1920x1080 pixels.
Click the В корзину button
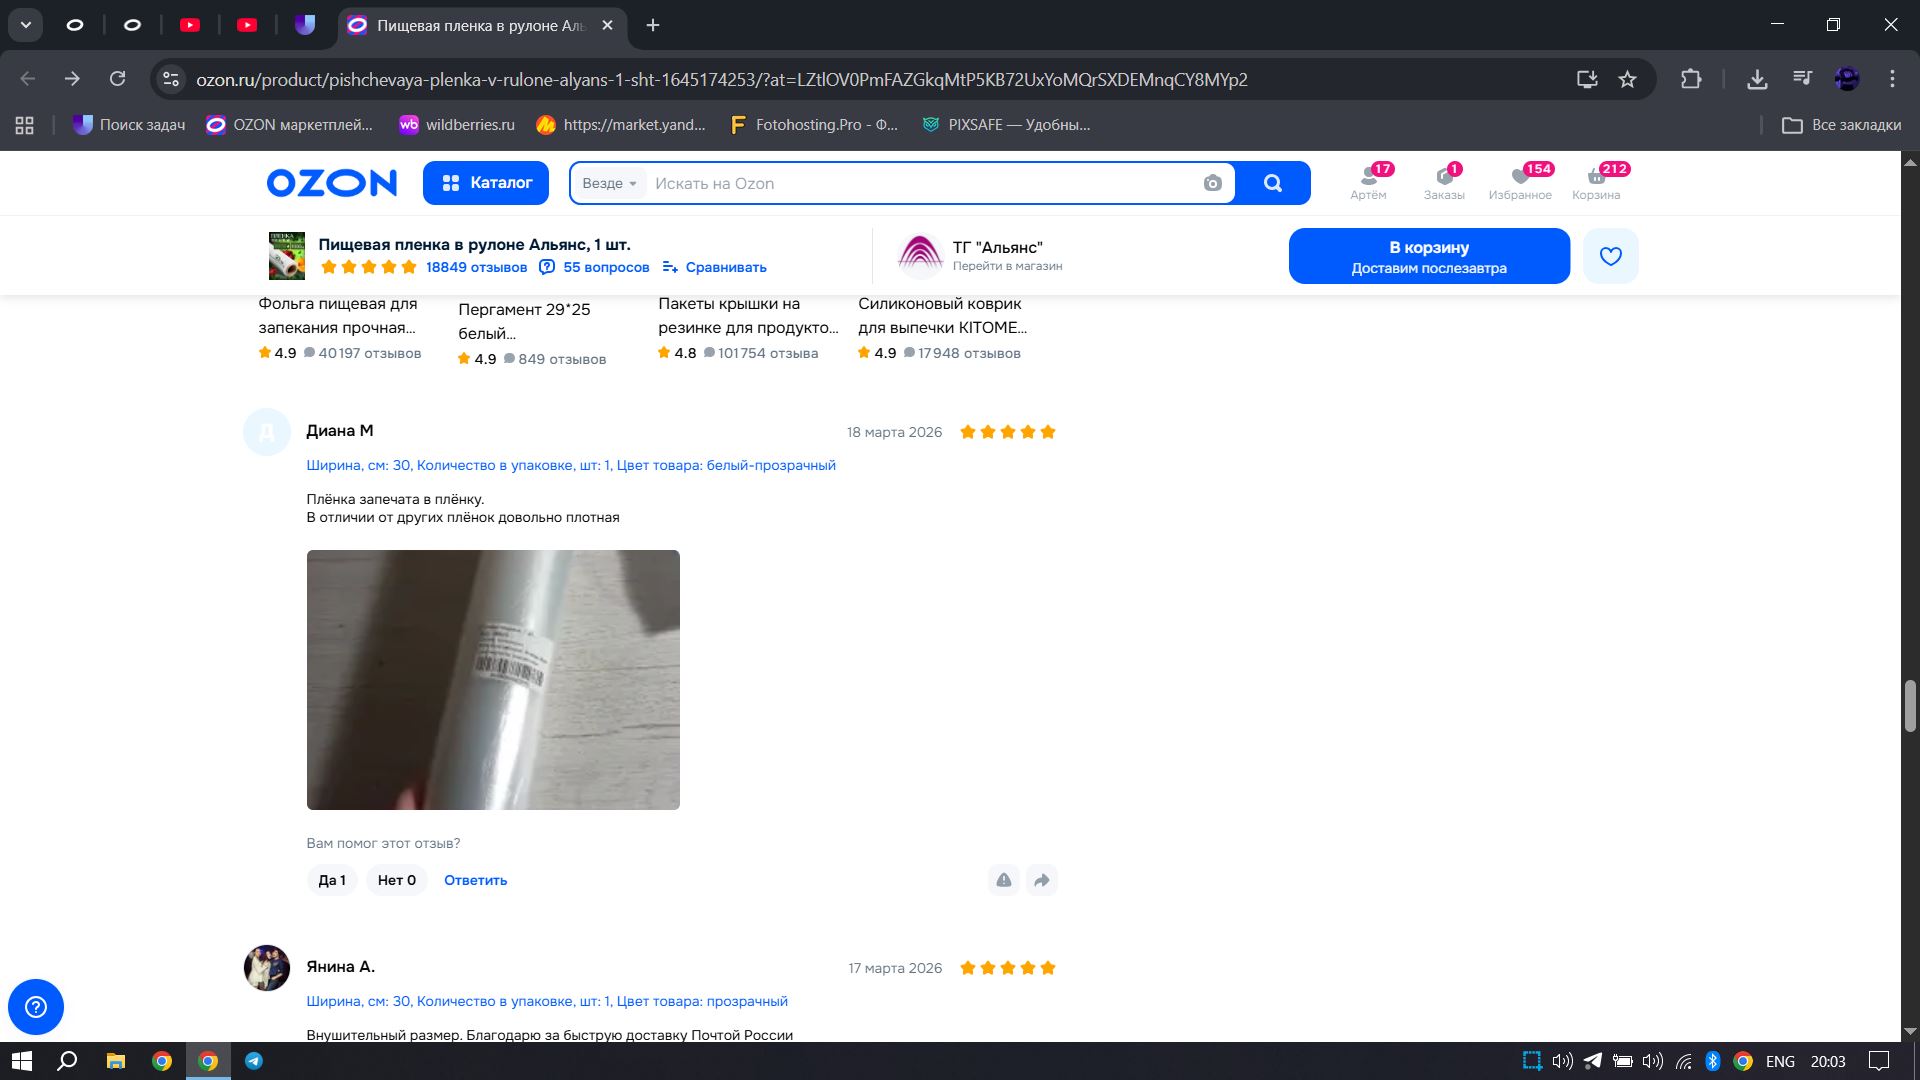[x=1428, y=256]
